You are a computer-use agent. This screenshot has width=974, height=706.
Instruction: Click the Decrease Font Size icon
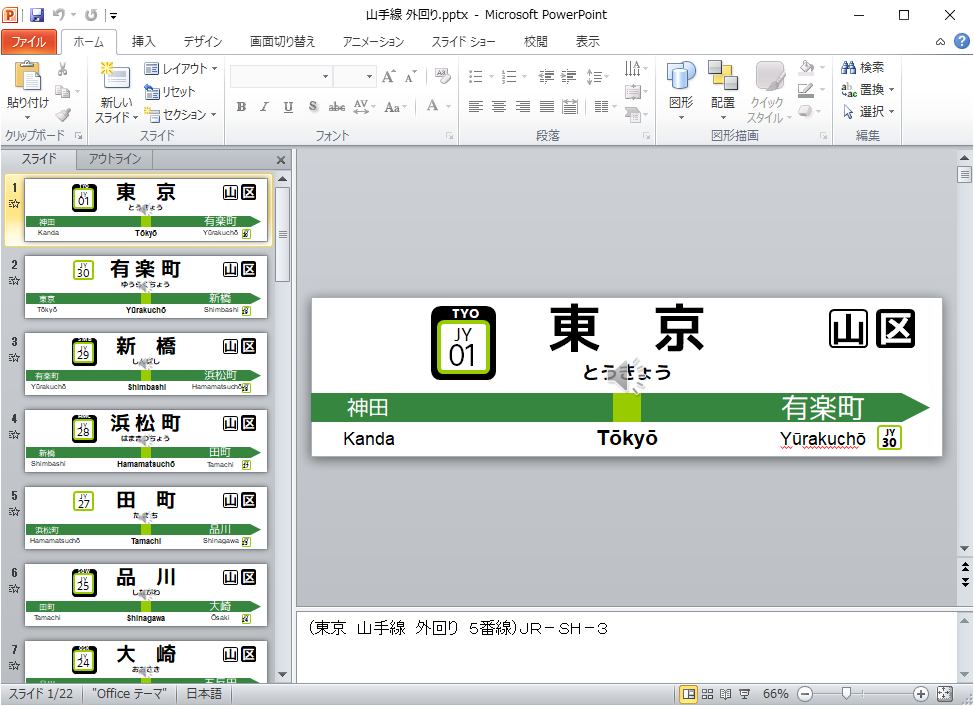click(411, 76)
